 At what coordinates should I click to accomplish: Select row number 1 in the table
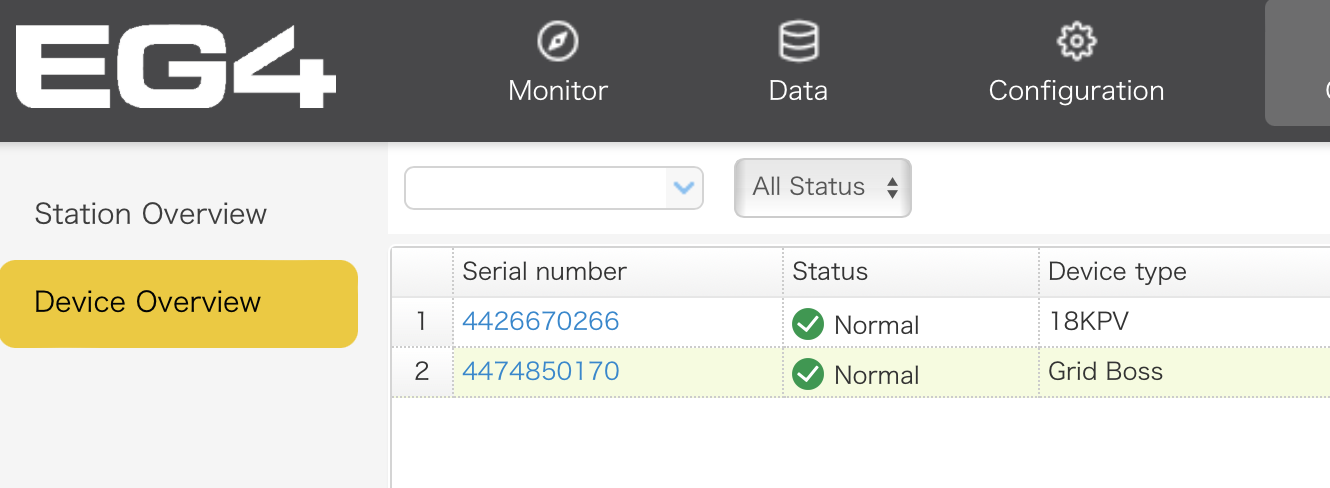pos(421,321)
